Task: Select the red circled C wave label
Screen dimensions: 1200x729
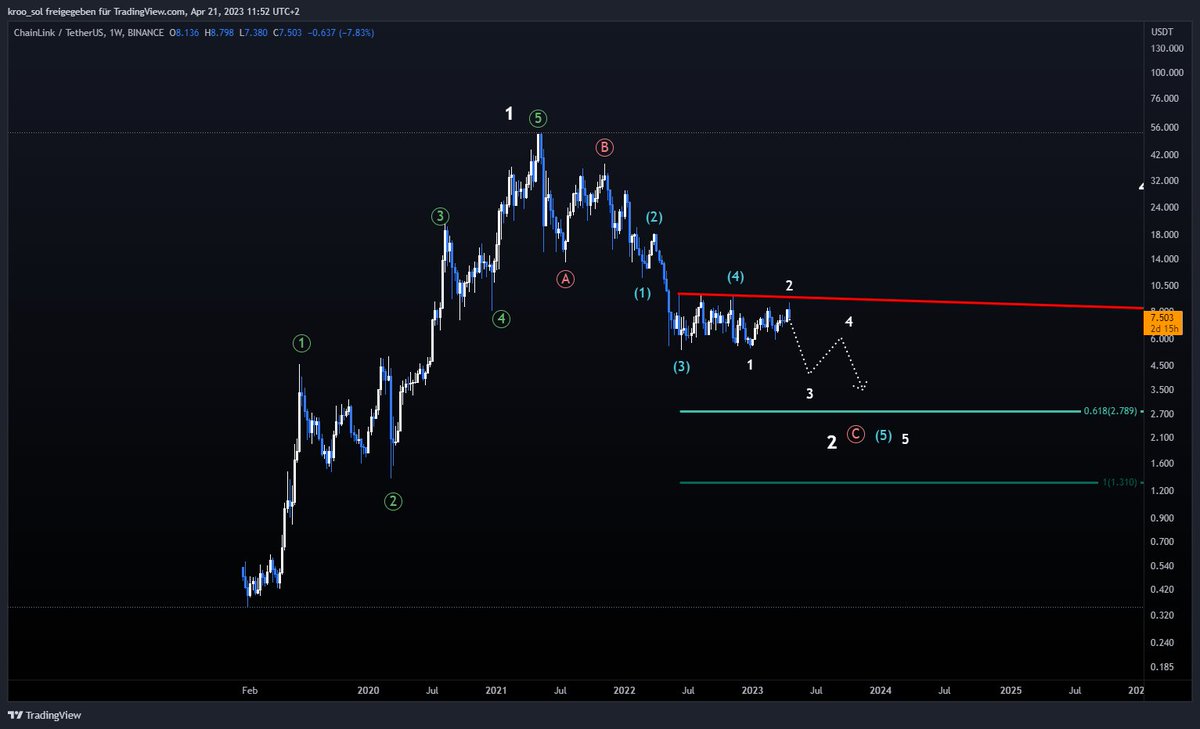Action: 856,434
